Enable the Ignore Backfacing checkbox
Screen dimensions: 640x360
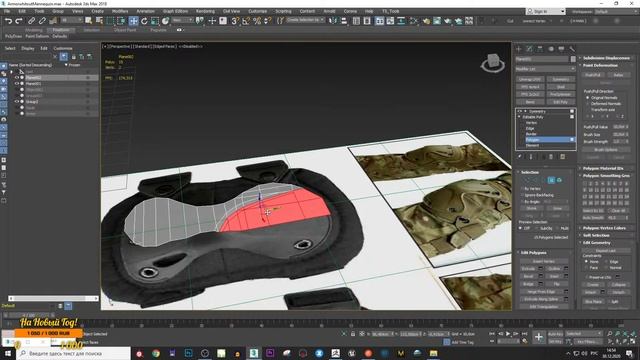pyautogui.click(x=522, y=196)
